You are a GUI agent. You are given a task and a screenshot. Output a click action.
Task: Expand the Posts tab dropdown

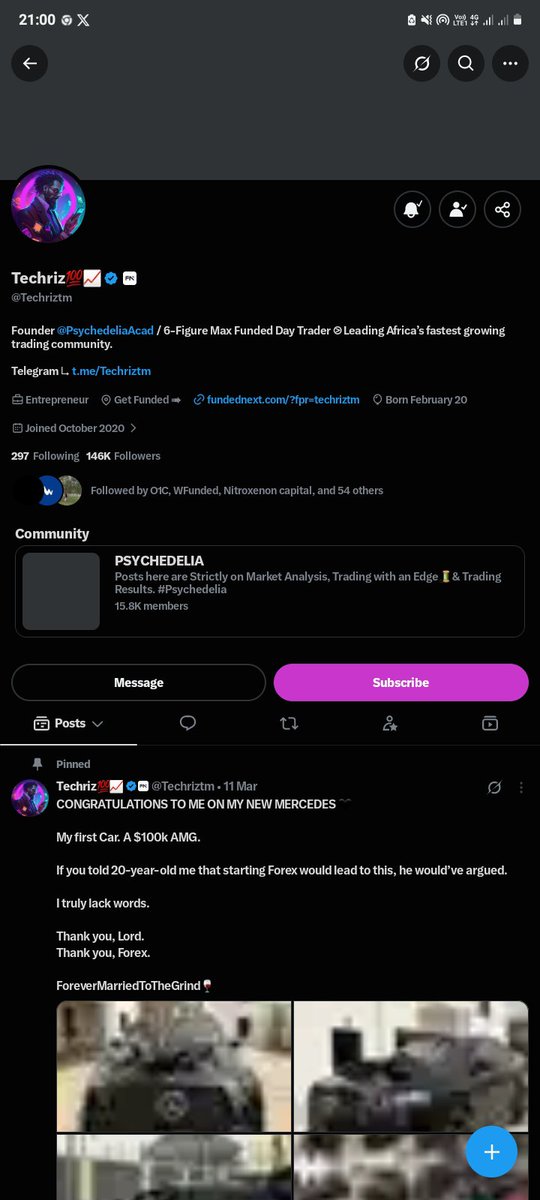[x=68, y=723]
